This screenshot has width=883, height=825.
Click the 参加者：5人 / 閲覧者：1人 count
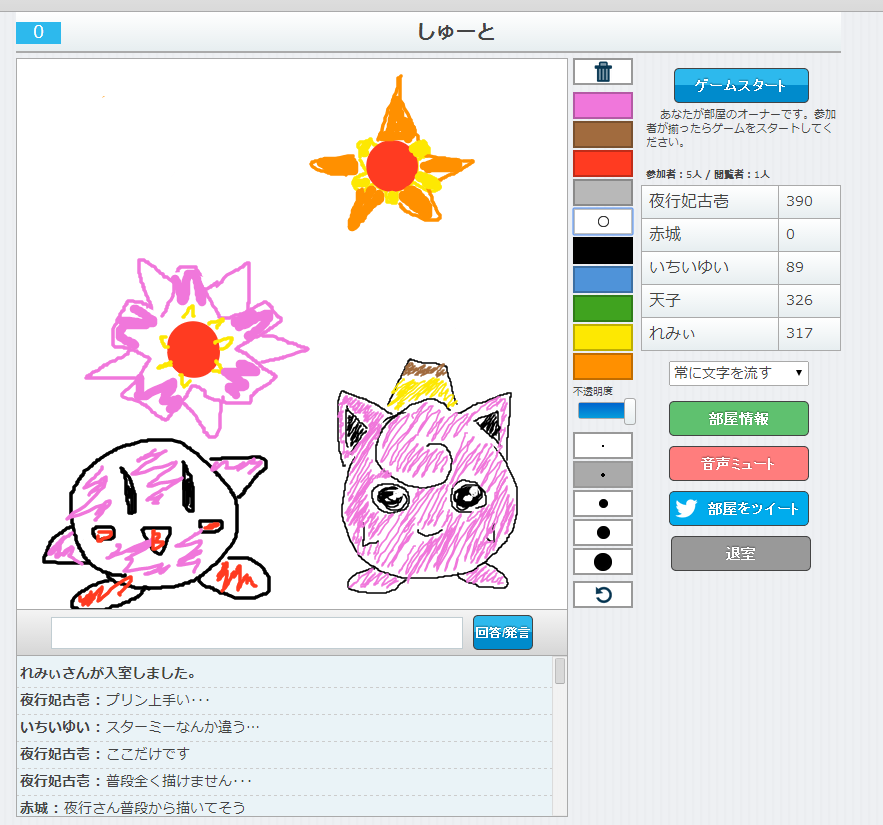tap(708, 175)
